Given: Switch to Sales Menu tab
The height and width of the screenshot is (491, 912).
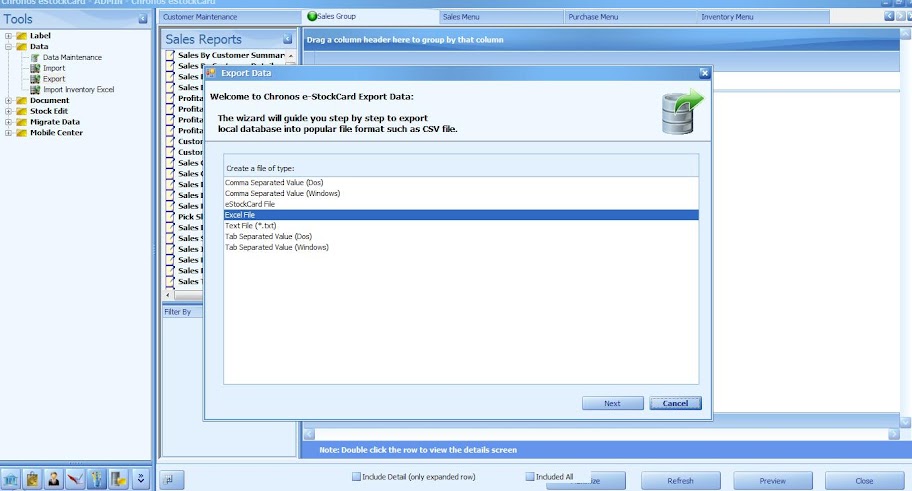Looking at the screenshot, I should point(501,17).
